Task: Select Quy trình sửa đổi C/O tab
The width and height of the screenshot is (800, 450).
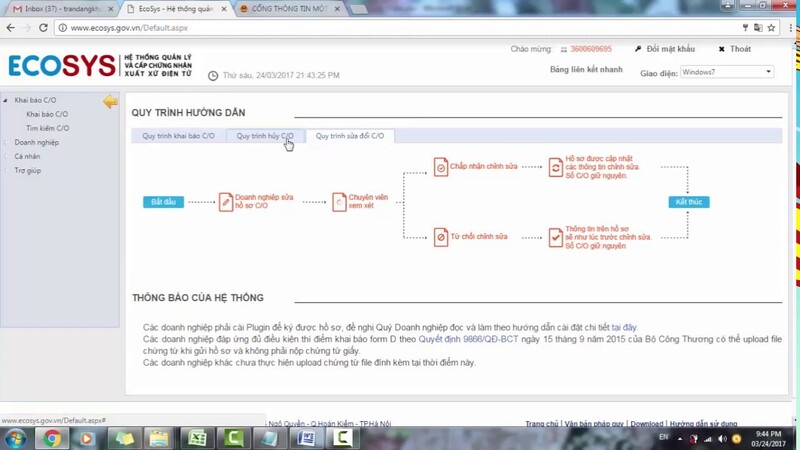Action: [x=349, y=136]
